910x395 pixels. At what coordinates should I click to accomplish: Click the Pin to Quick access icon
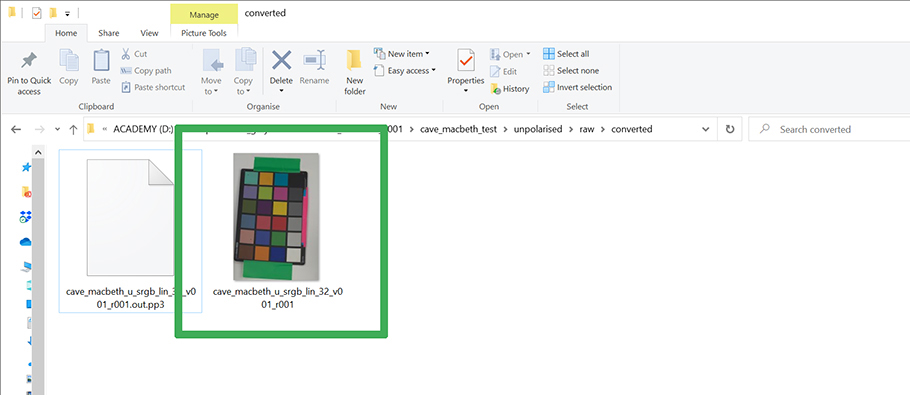coord(28,60)
